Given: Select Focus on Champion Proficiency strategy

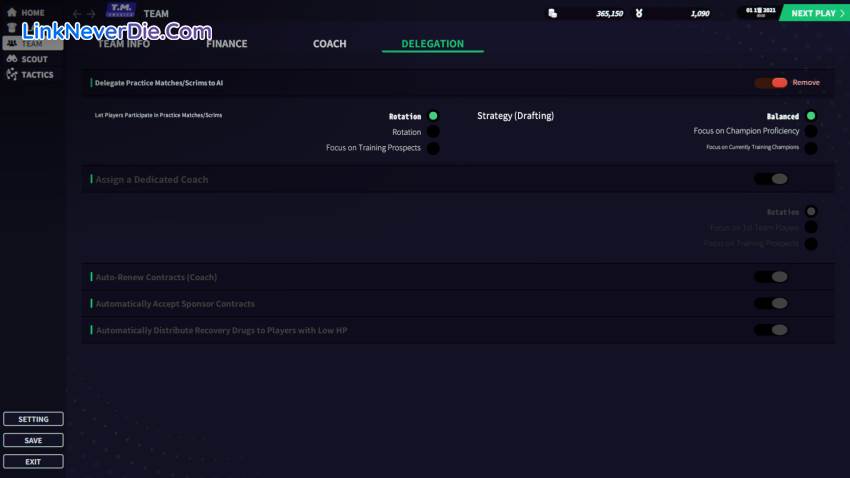Looking at the screenshot, I should [x=811, y=131].
